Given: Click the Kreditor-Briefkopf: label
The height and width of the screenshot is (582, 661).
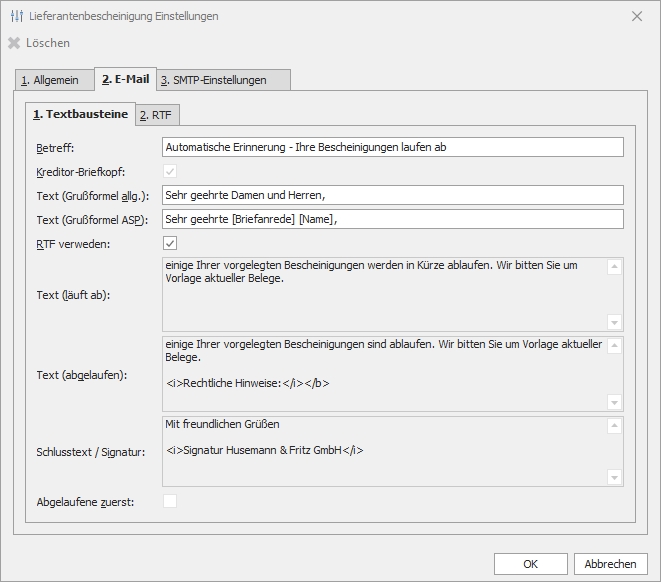Looking at the screenshot, I should click(81, 172).
